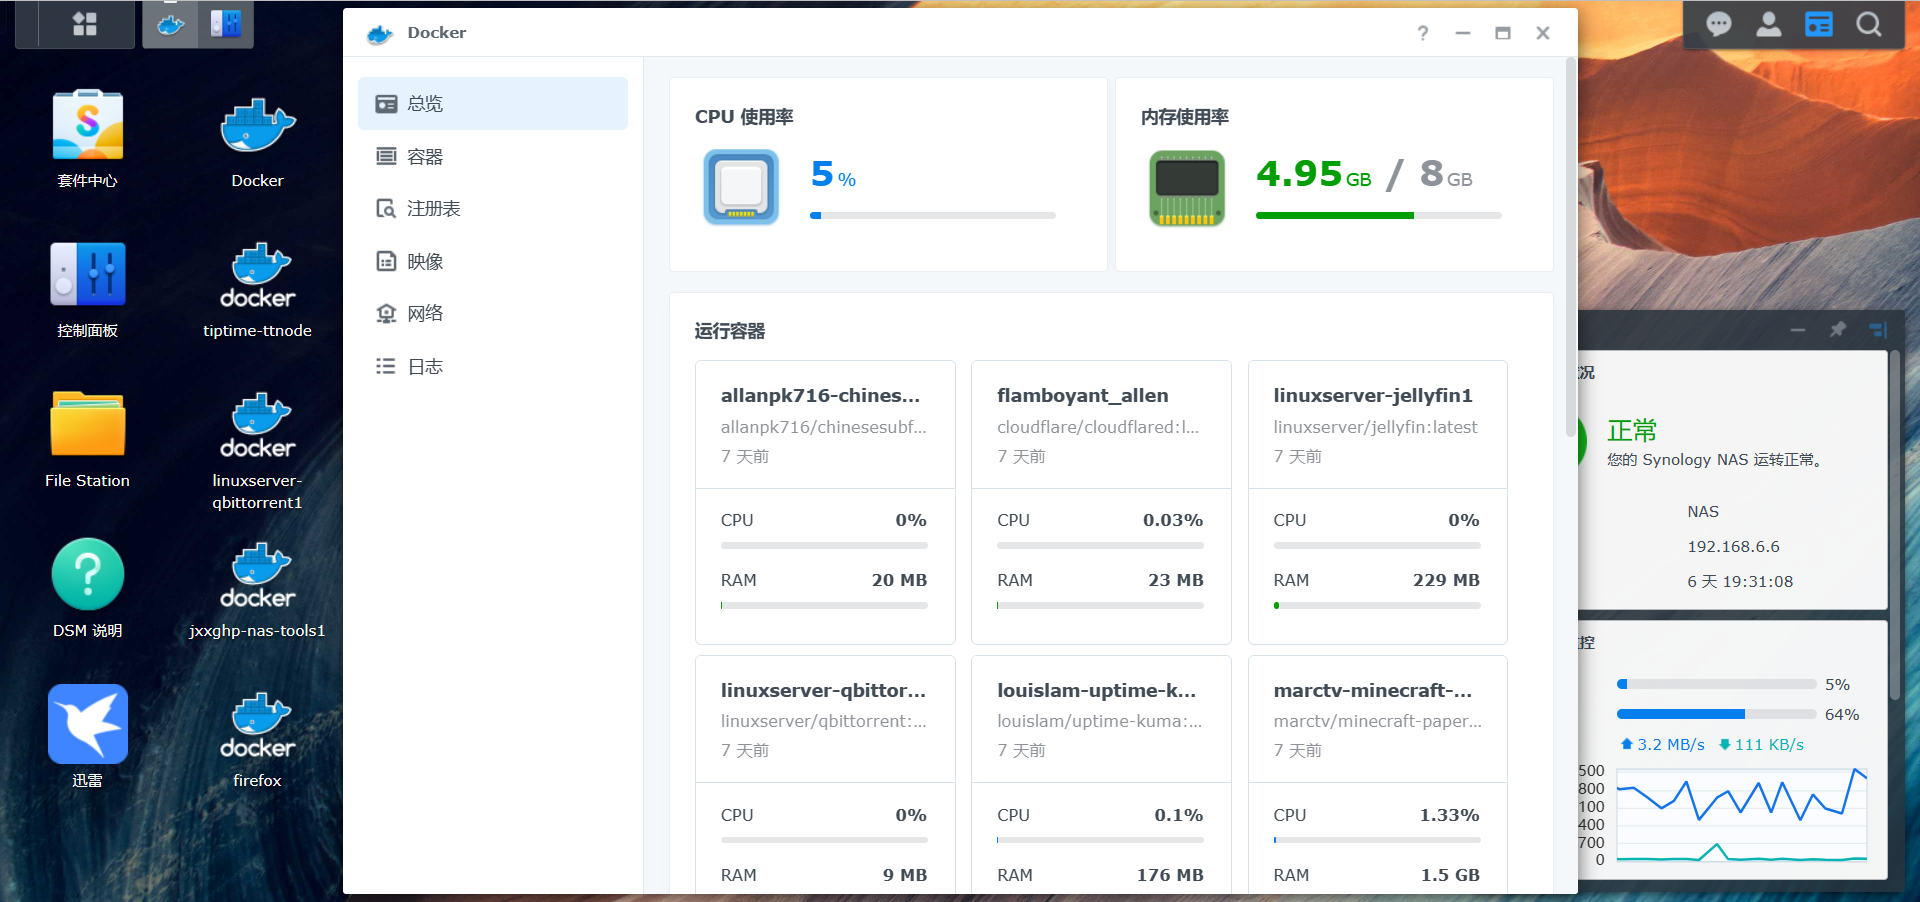The height and width of the screenshot is (902, 1920).
Task: Pin the widget panel with pushpin icon
Action: [1838, 329]
